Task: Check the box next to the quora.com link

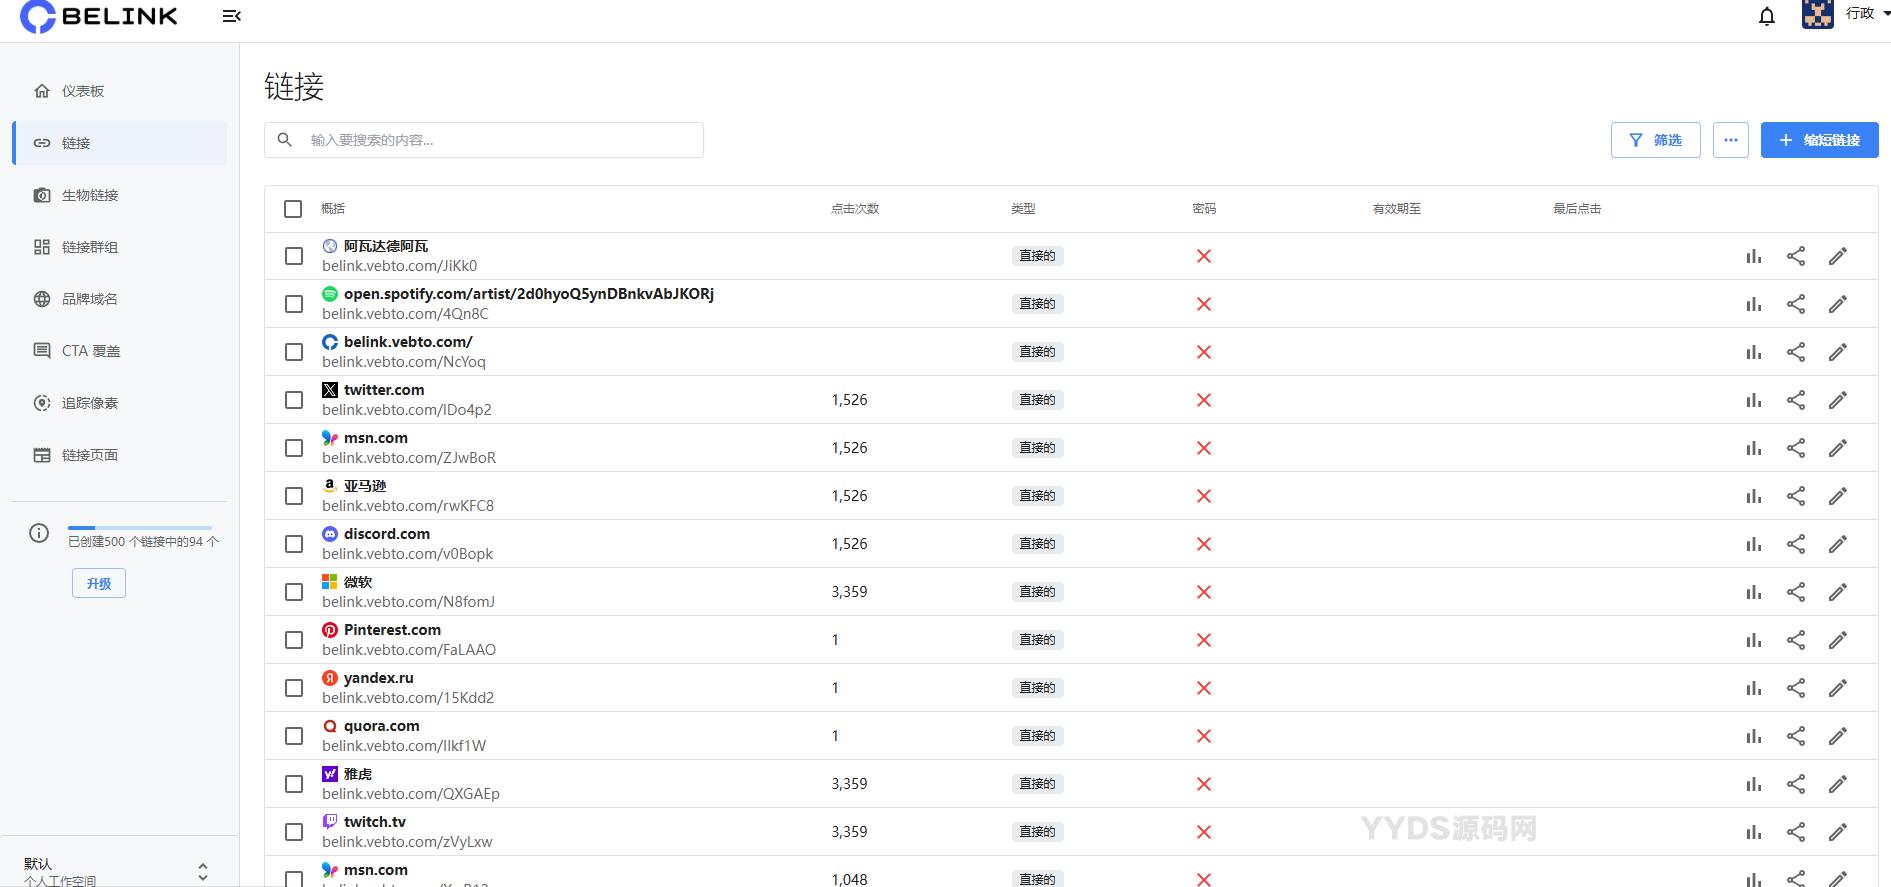Action: tap(294, 736)
